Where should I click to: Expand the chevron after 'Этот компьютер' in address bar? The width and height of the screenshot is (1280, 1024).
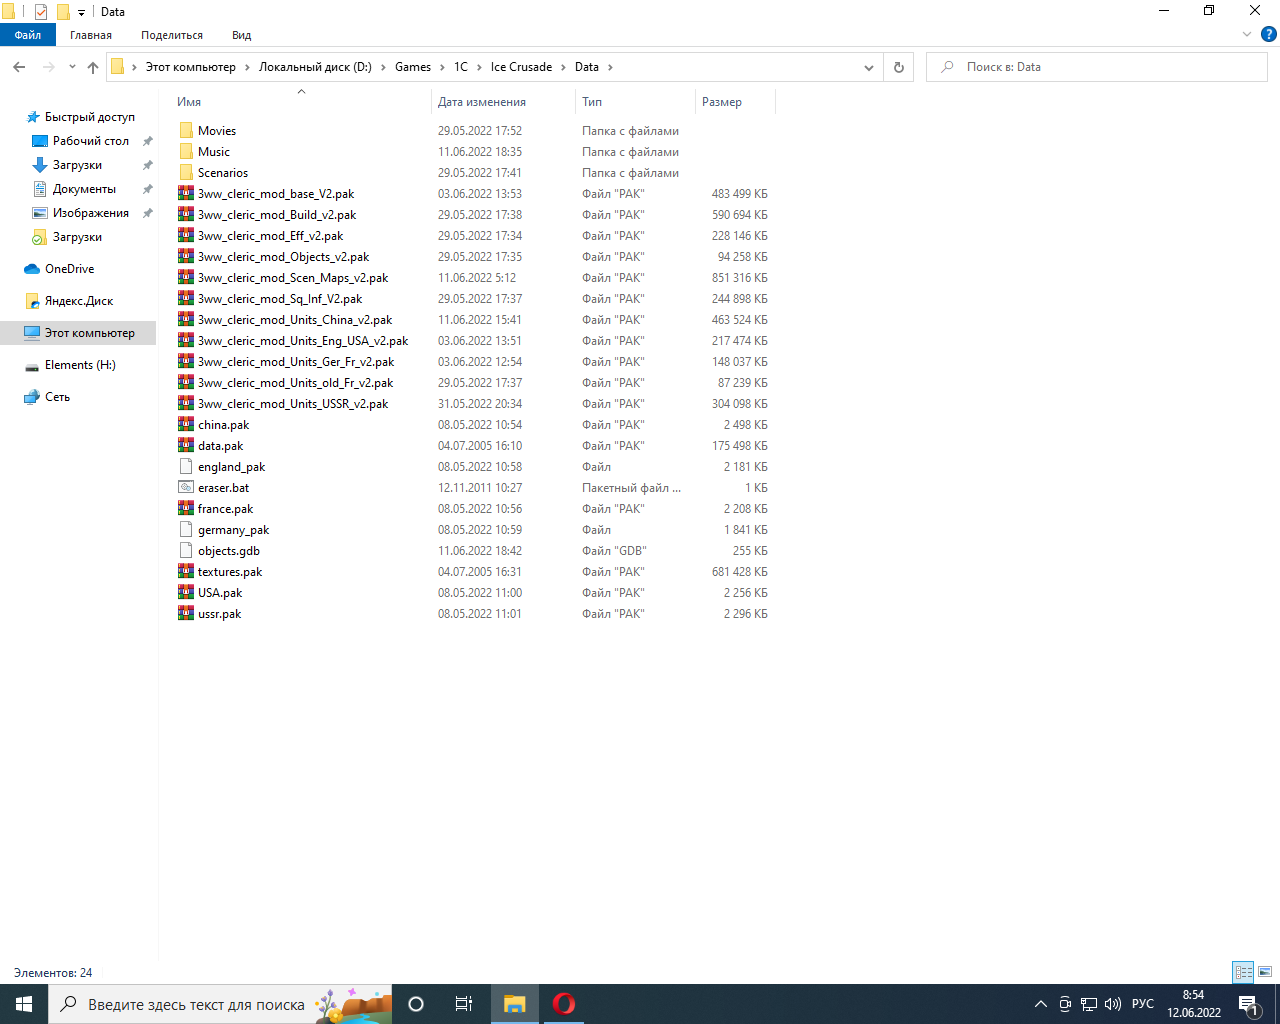[247, 67]
